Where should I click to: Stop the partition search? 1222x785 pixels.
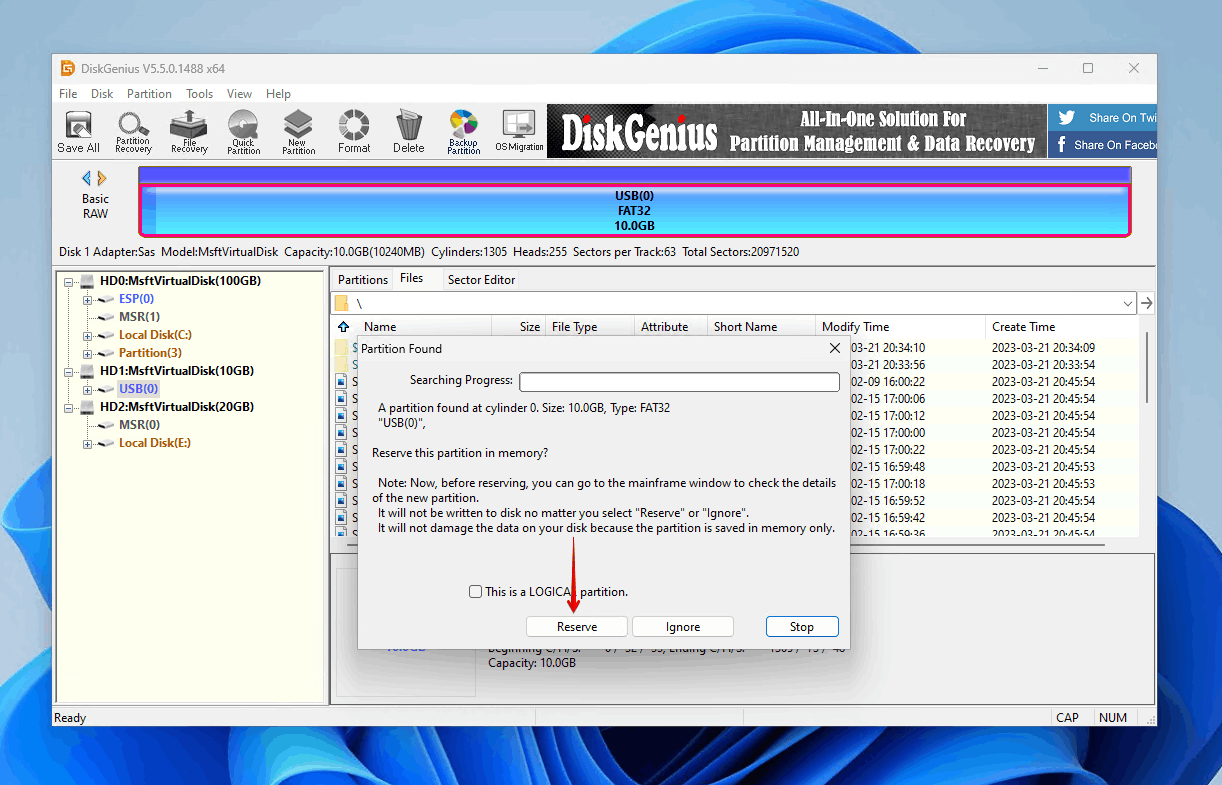[x=802, y=627]
